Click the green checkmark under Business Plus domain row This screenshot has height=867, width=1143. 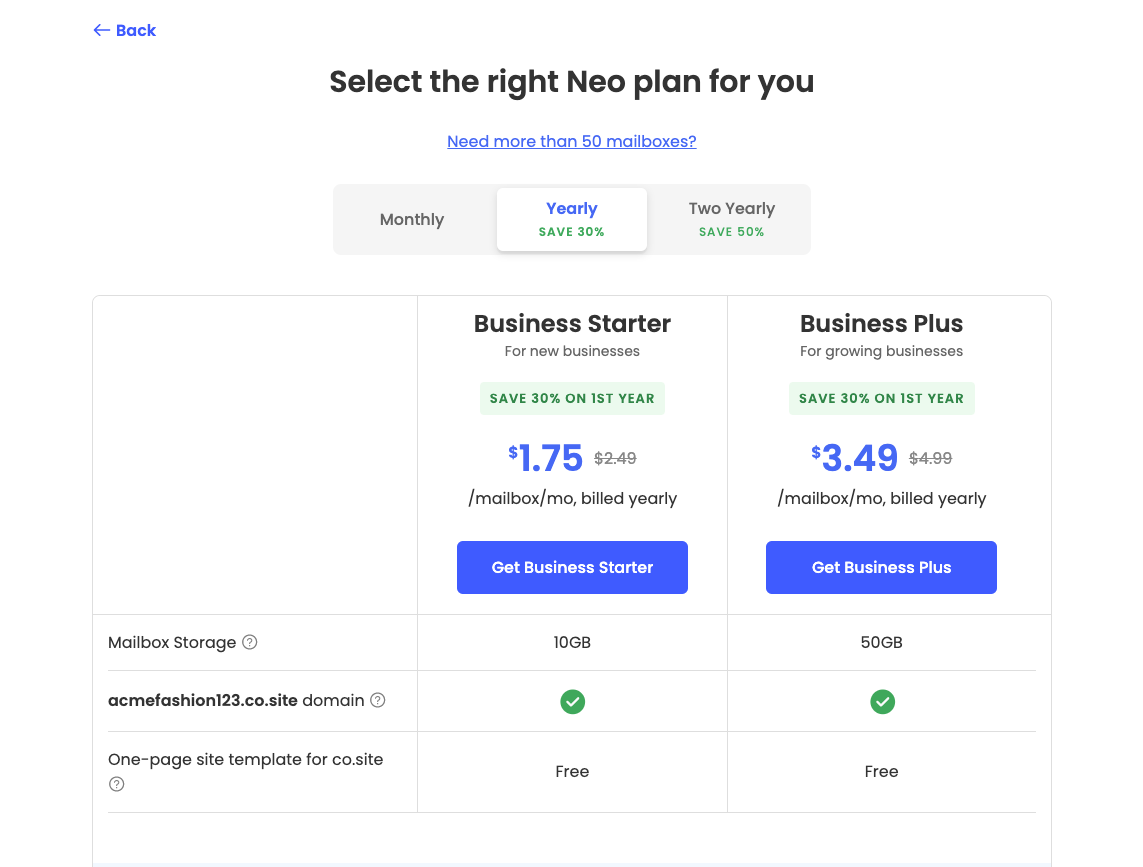[x=881, y=701]
